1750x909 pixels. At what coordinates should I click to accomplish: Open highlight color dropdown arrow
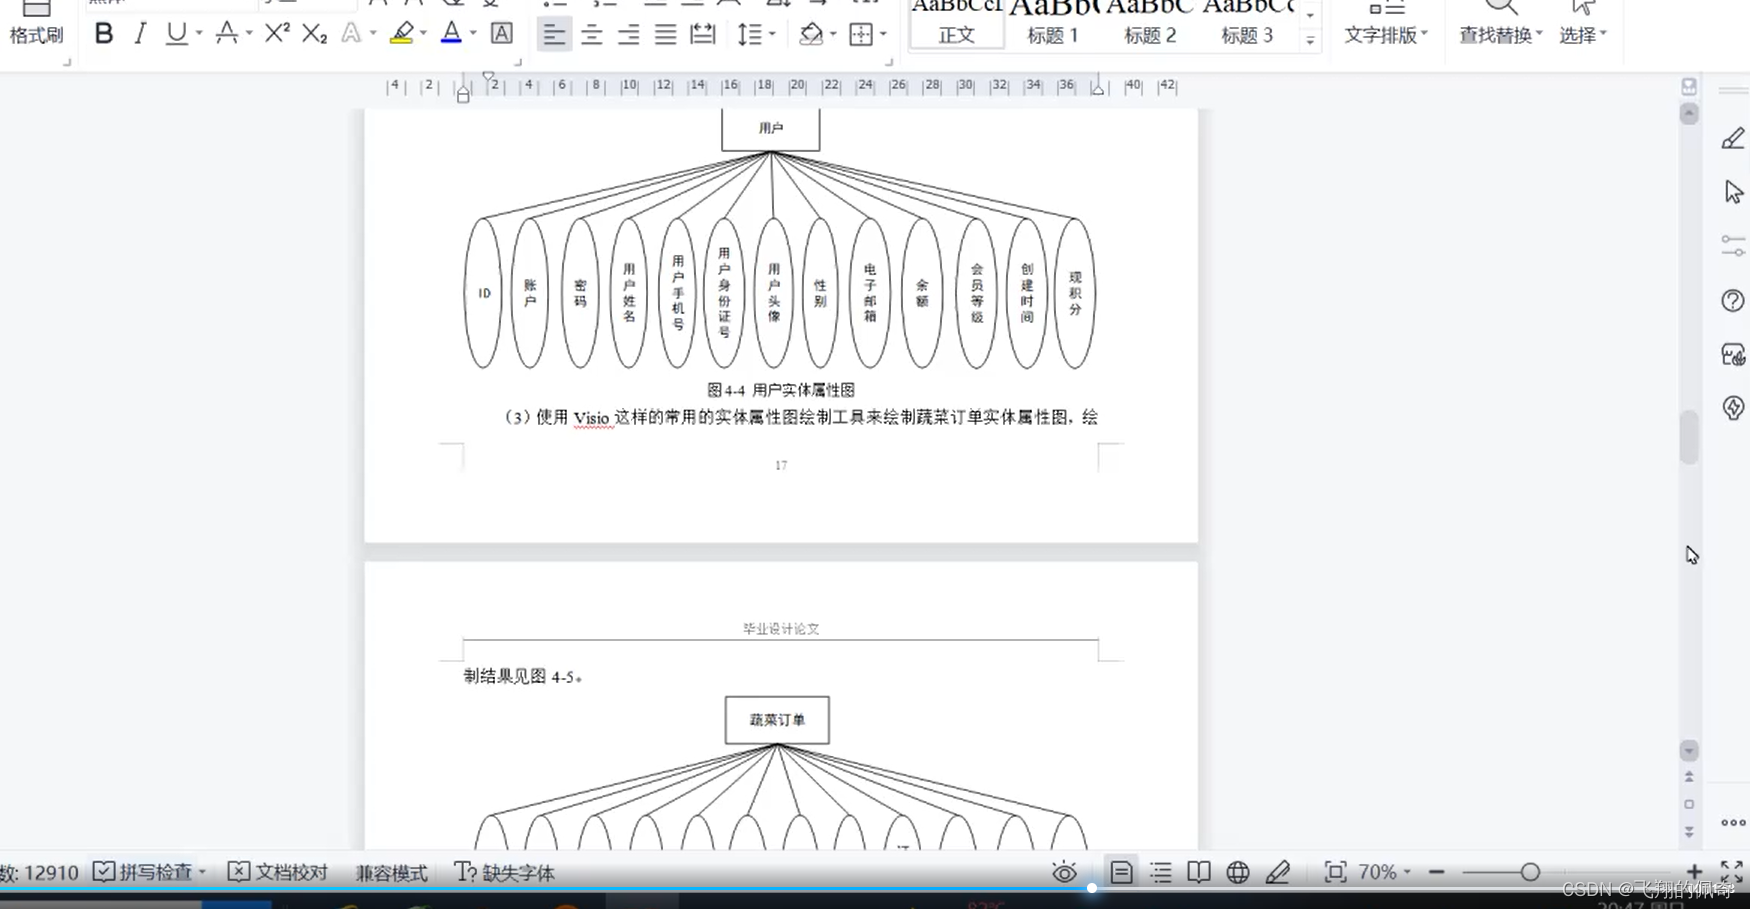coord(424,34)
